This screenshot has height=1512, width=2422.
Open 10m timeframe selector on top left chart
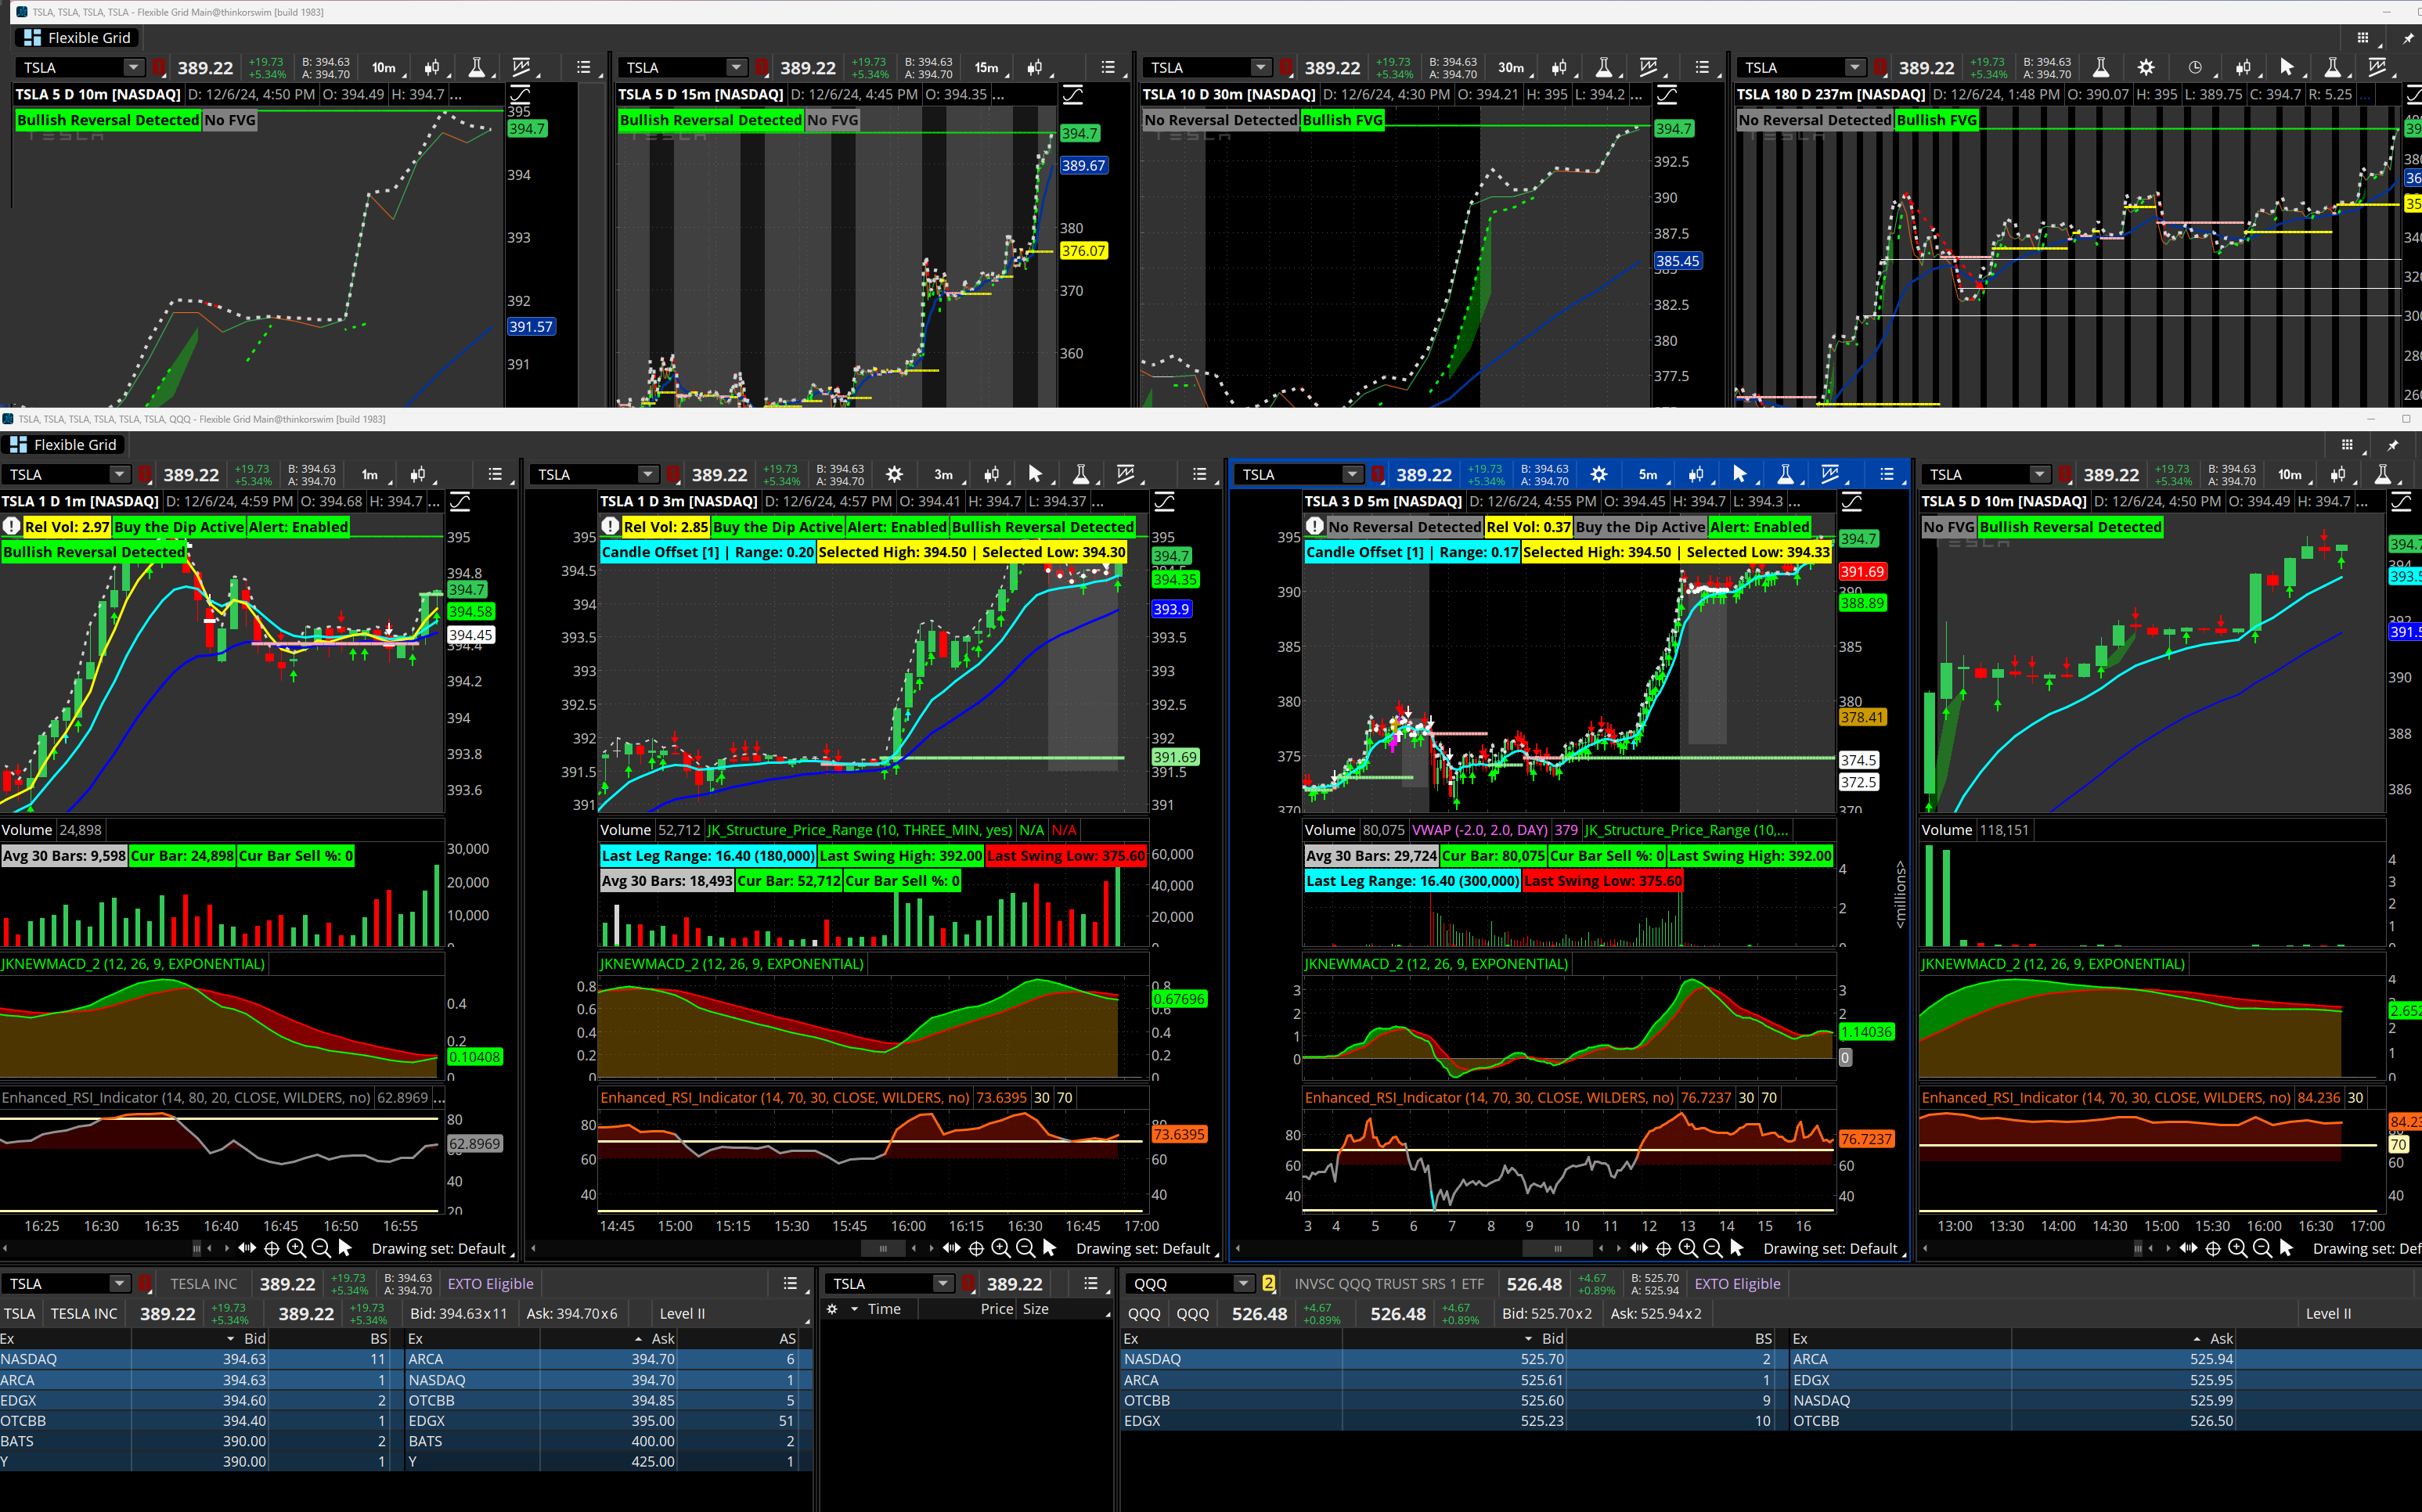[385, 67]
